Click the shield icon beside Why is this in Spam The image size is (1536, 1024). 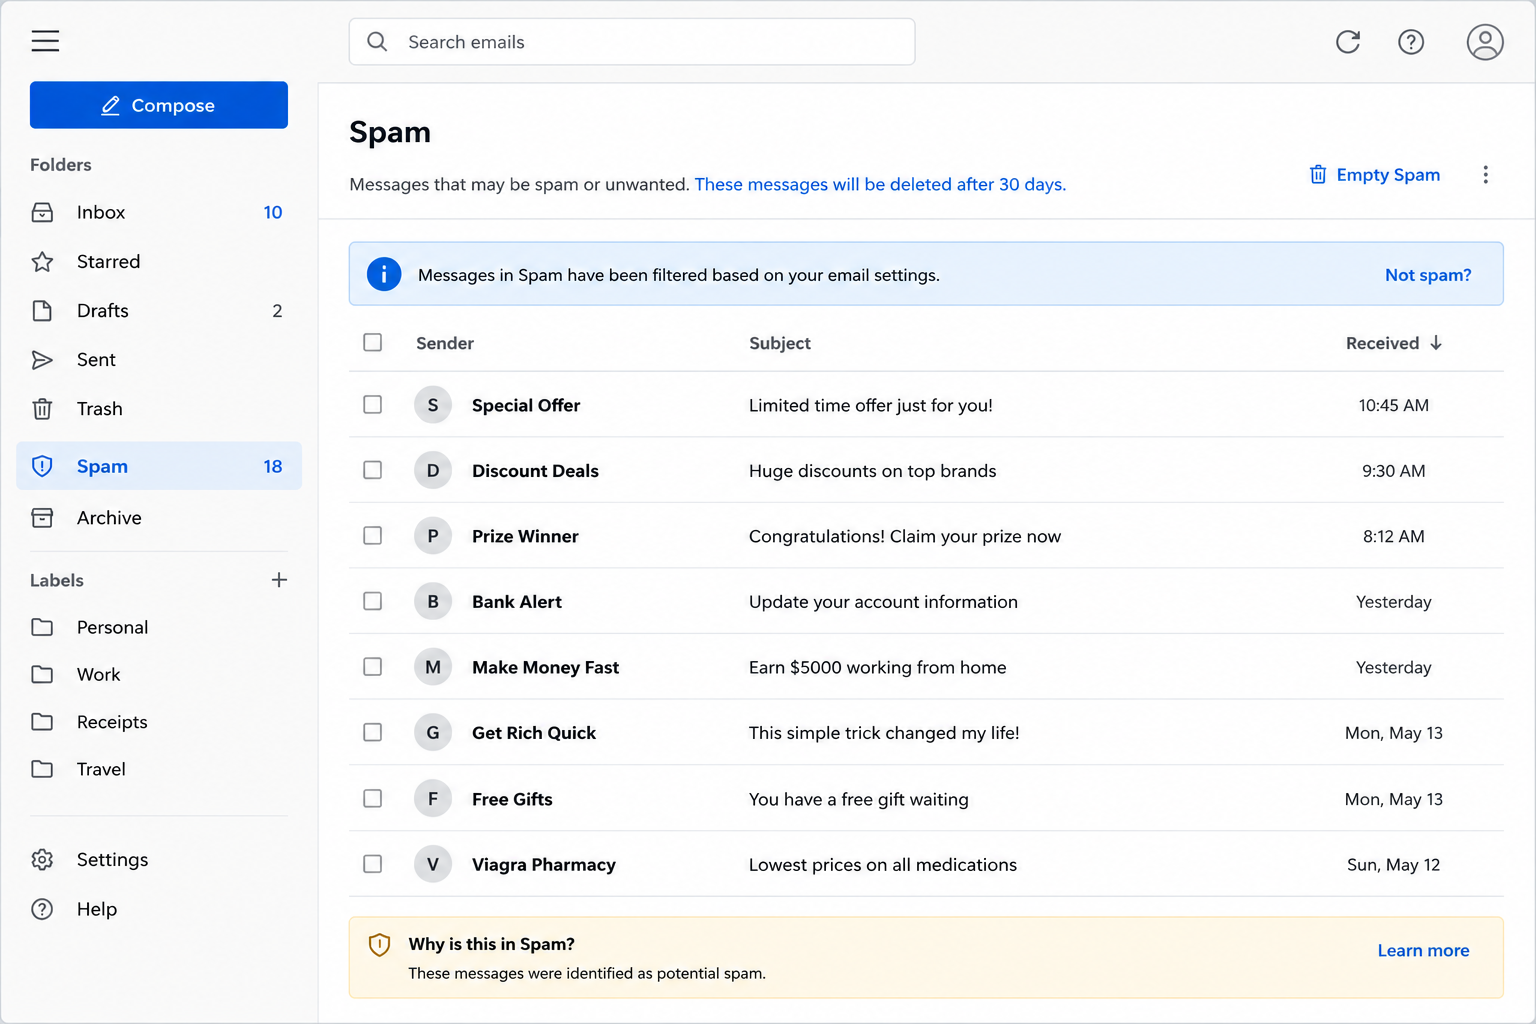(379, 945)
